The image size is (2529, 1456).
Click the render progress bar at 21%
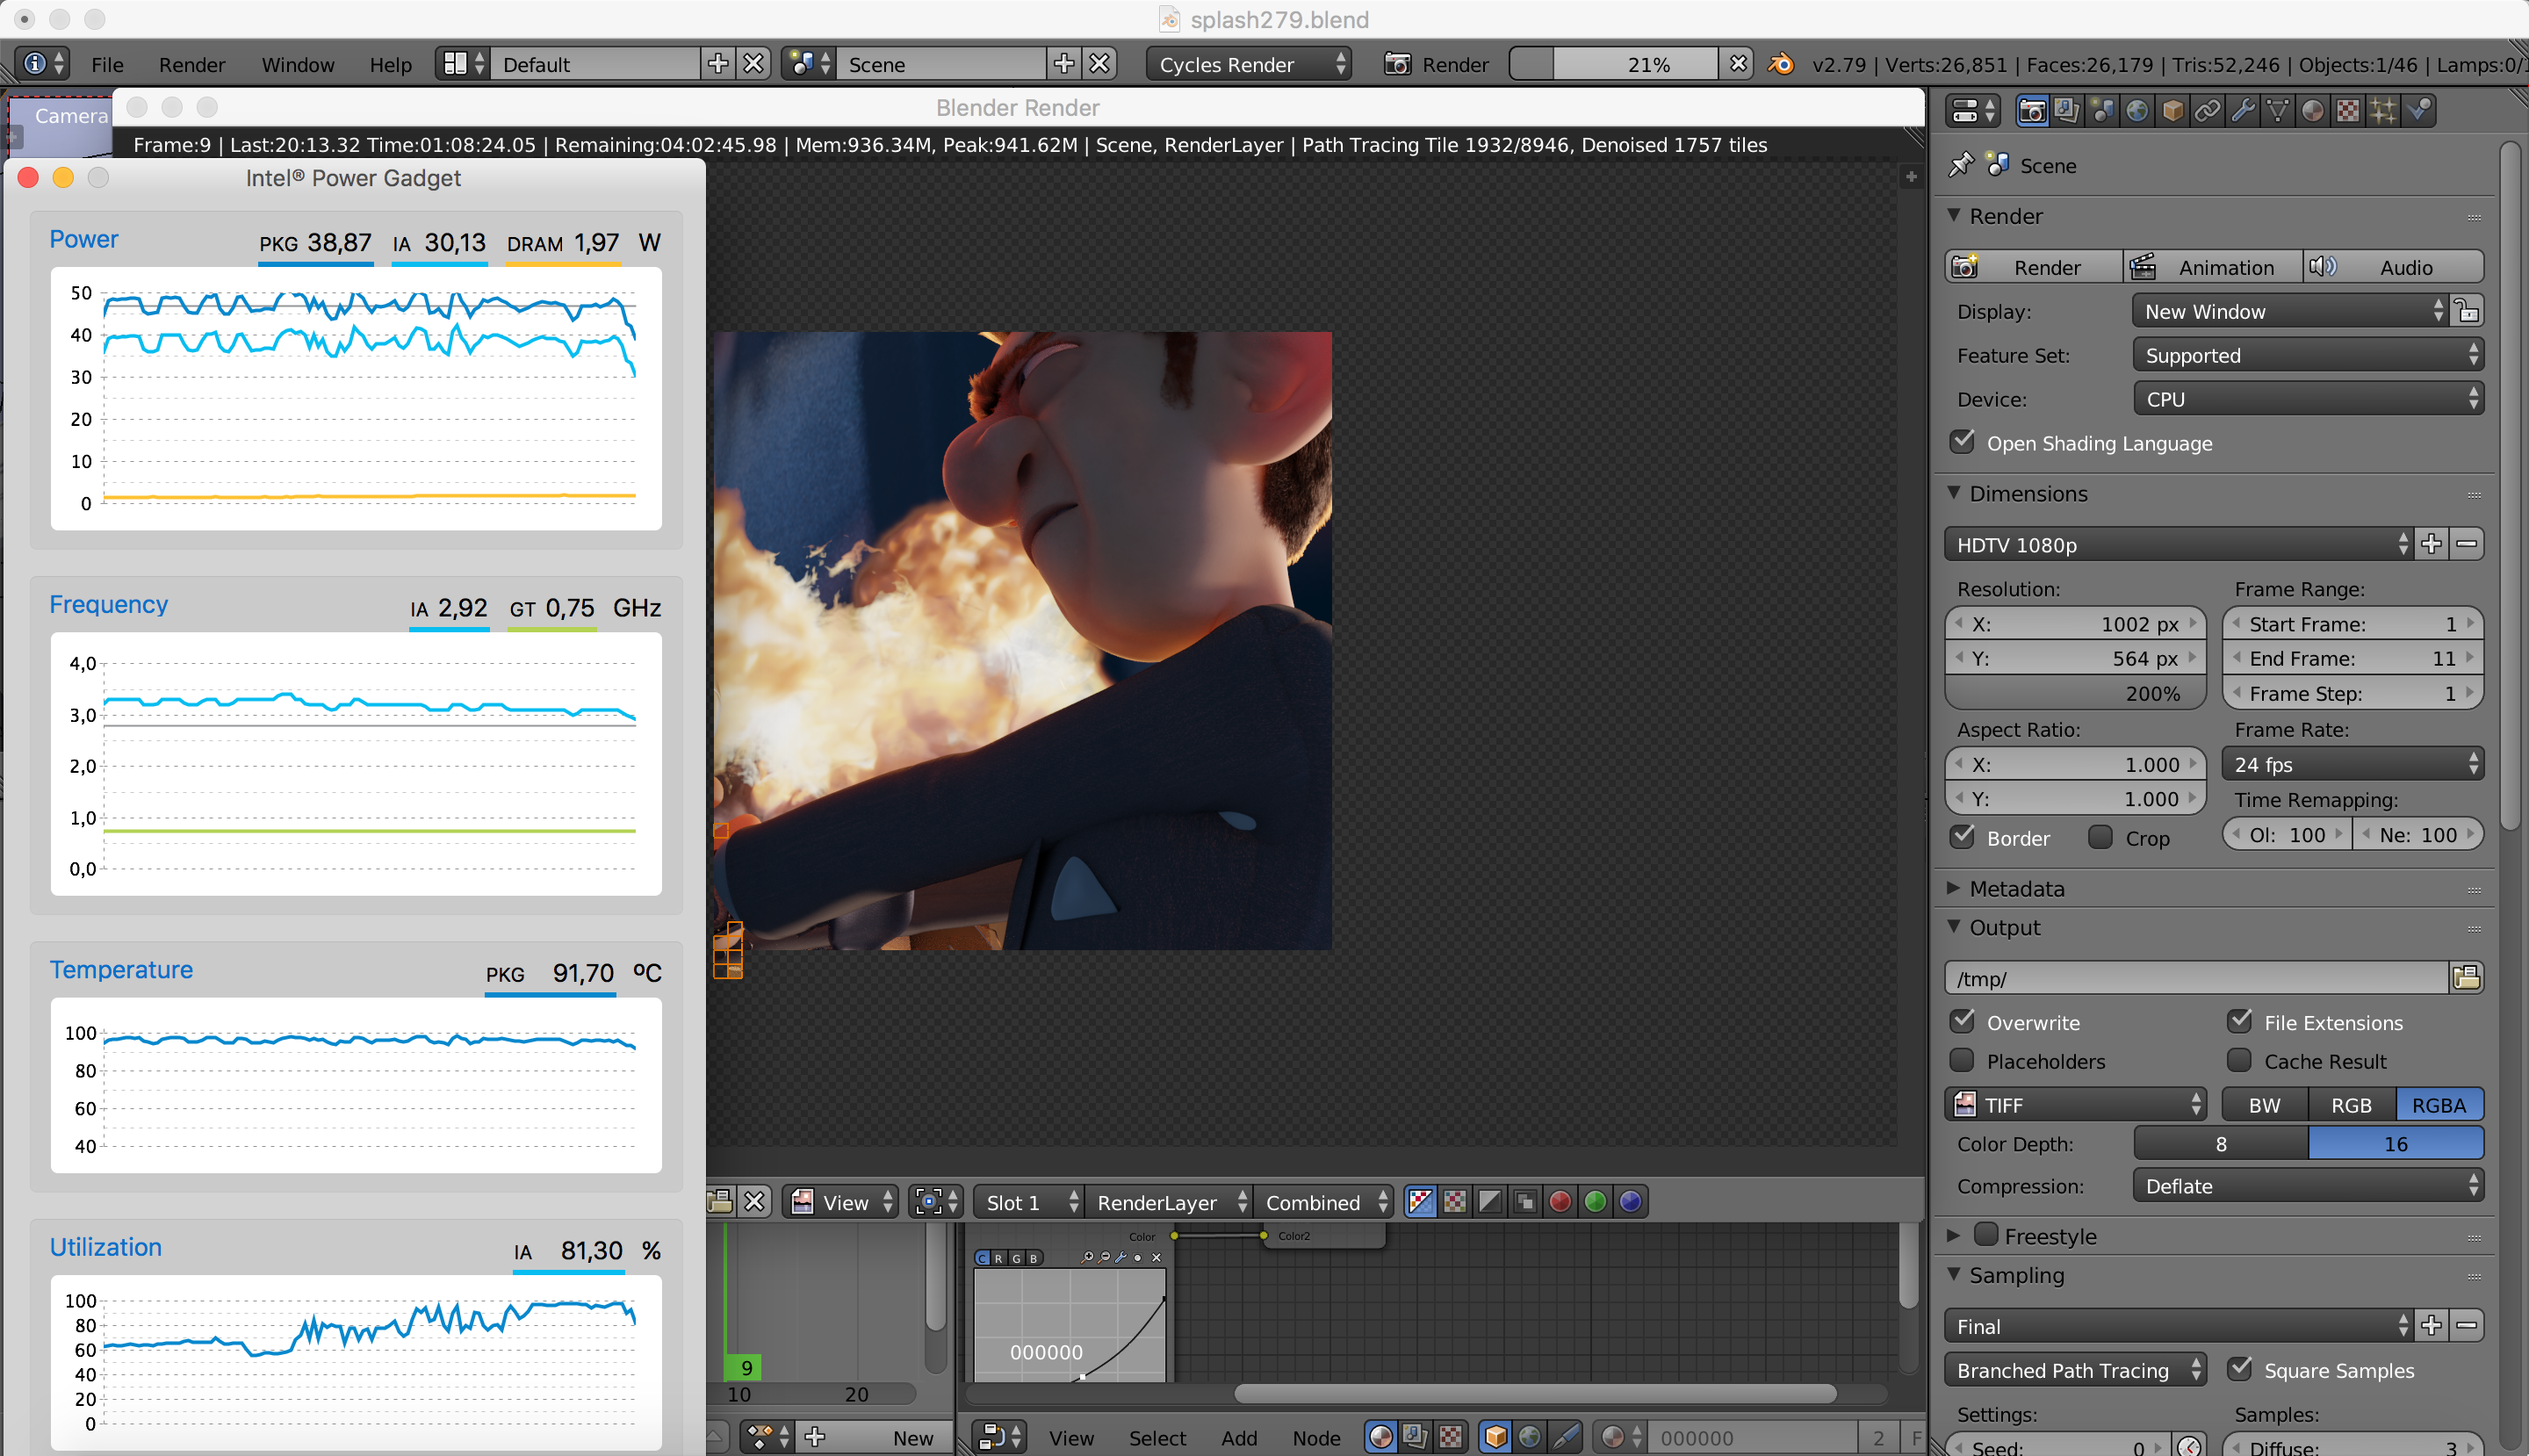click(1614, 64)
